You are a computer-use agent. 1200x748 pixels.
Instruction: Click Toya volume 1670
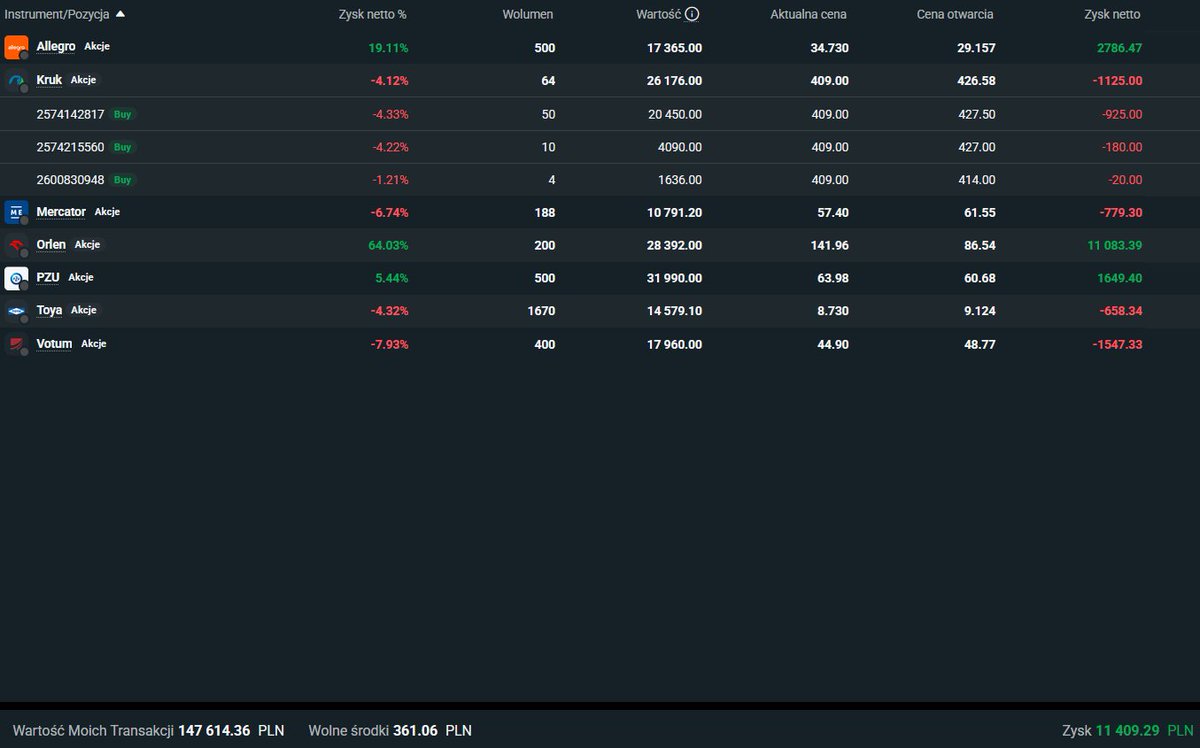click(x=541, y=311)
